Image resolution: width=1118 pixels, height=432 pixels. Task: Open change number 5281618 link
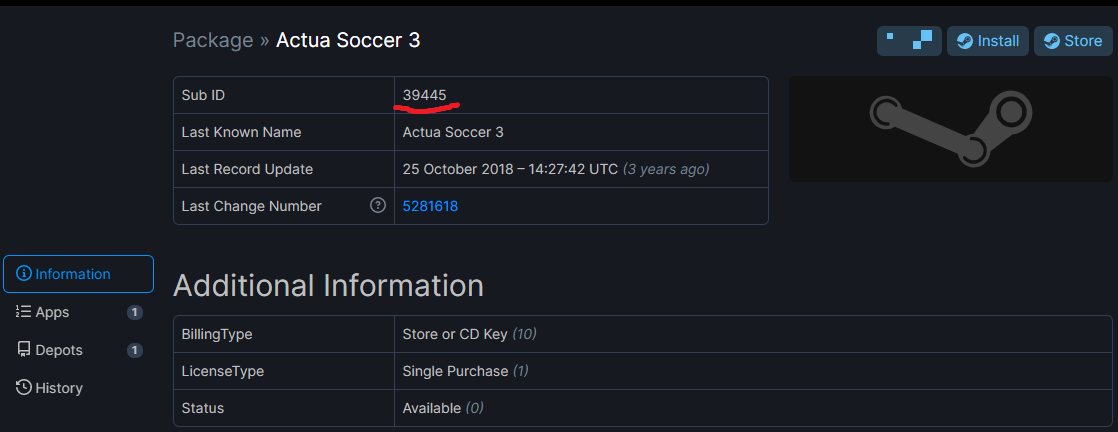[x=430, y=206]
